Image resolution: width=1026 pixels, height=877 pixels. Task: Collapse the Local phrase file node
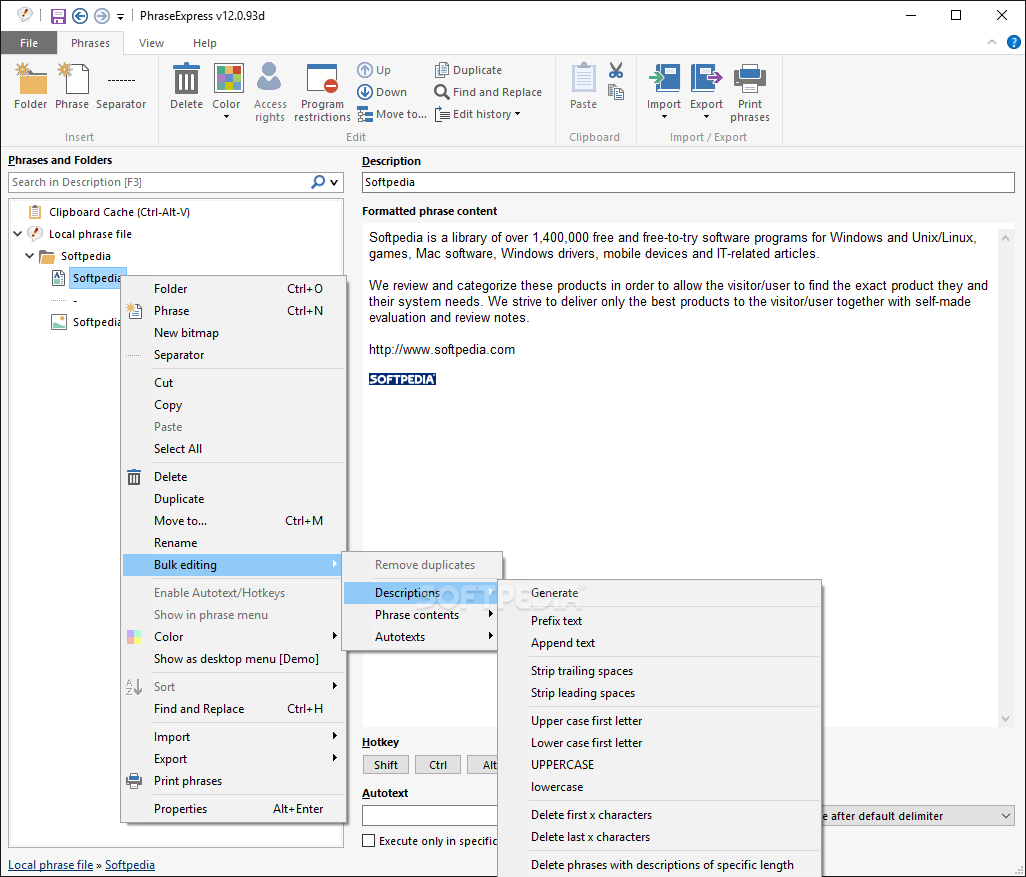[18, 234]
